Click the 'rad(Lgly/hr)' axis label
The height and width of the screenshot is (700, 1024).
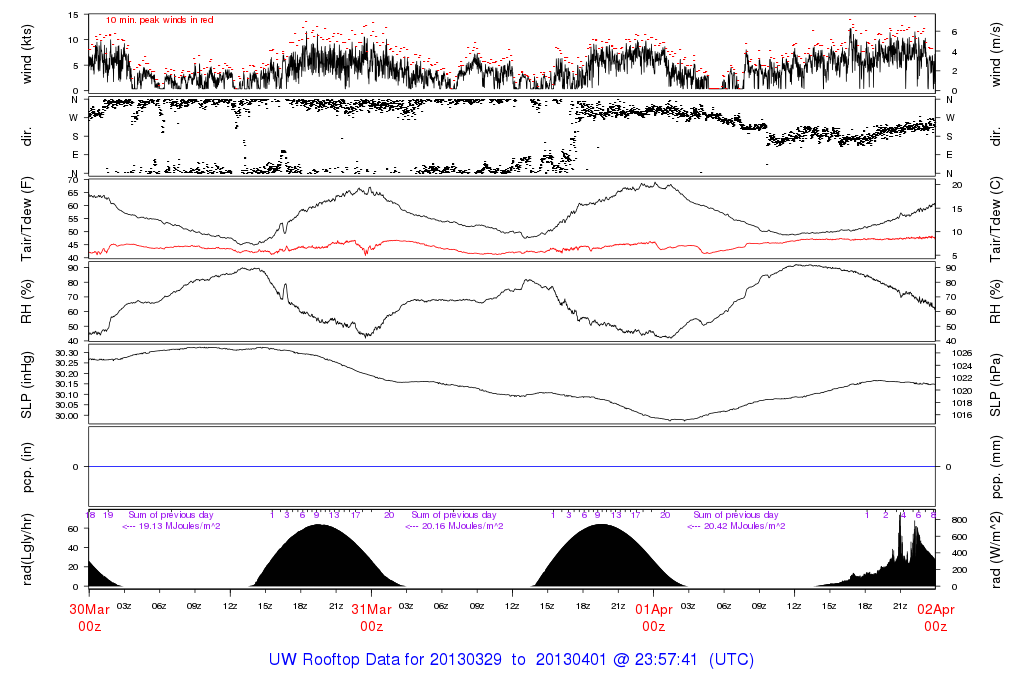point(28,549)
